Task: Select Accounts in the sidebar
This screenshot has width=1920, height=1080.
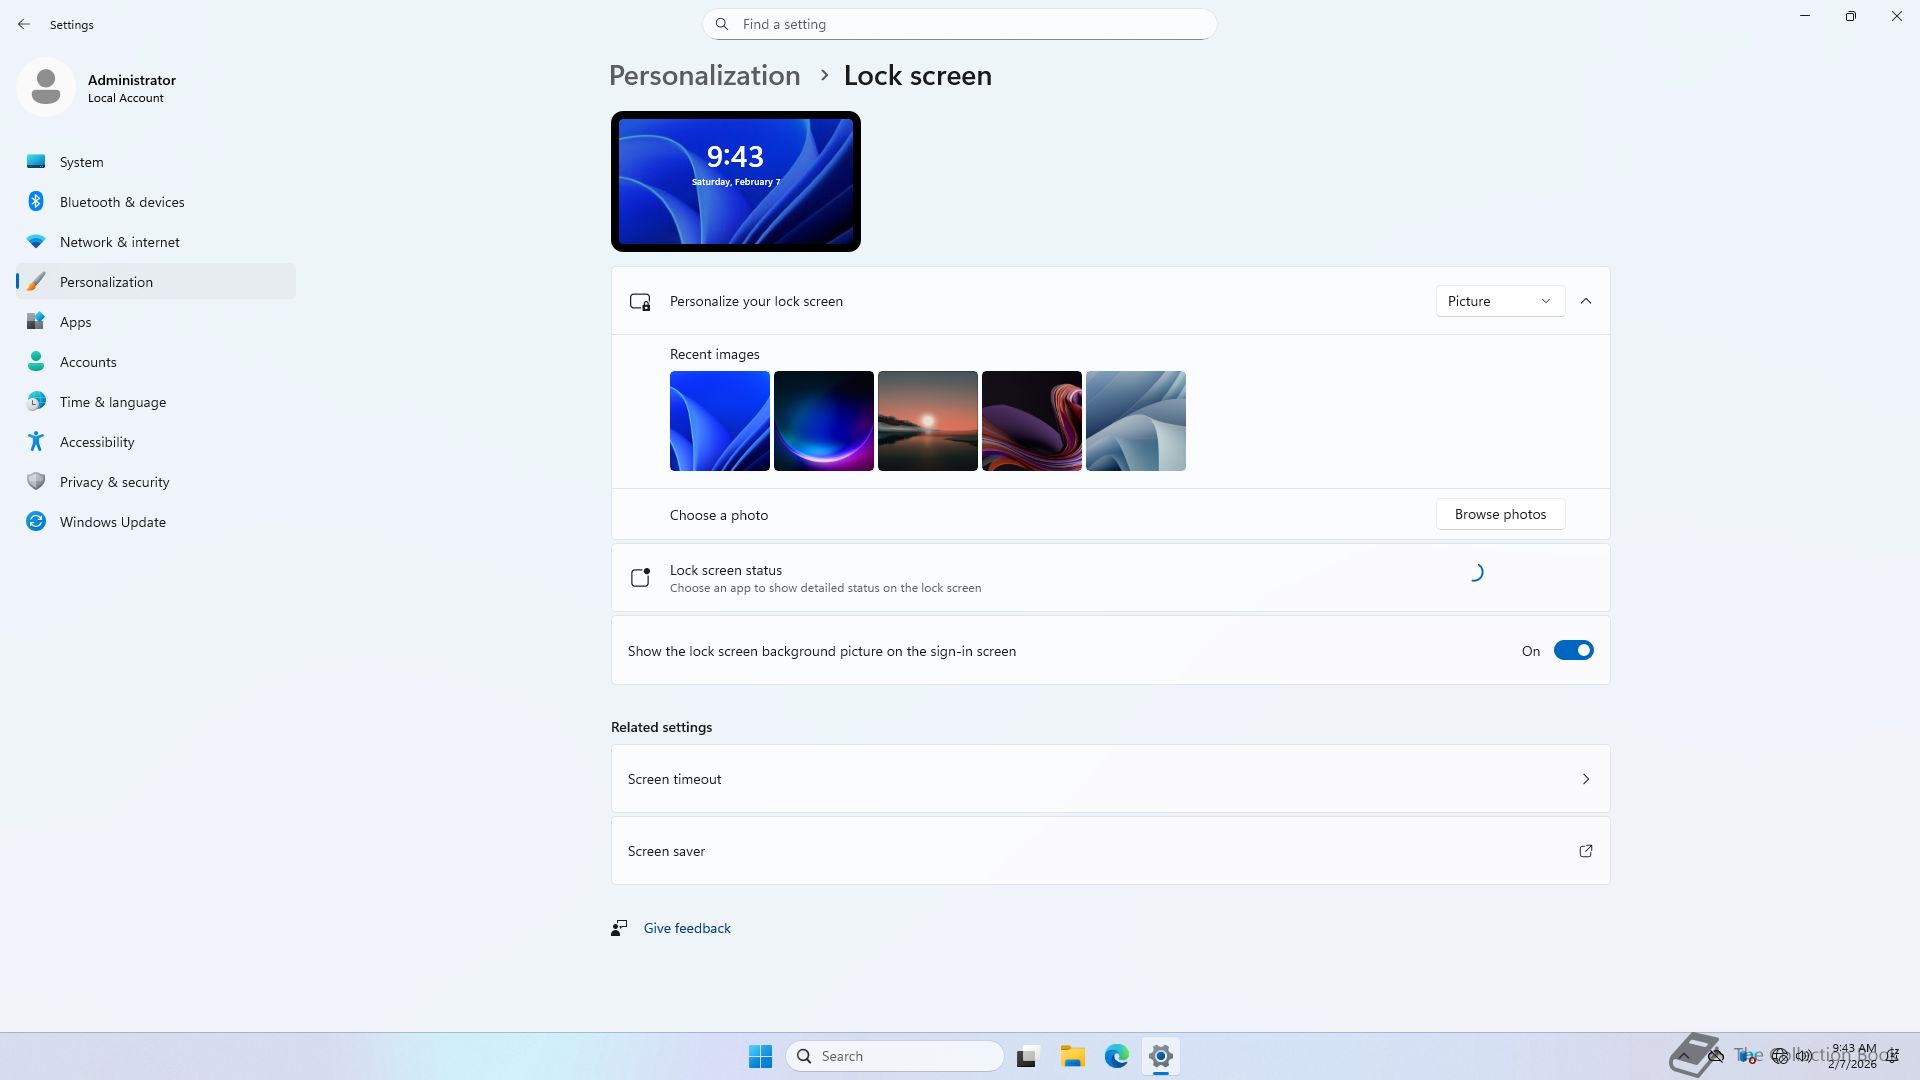Action: [x=88, y=362]
